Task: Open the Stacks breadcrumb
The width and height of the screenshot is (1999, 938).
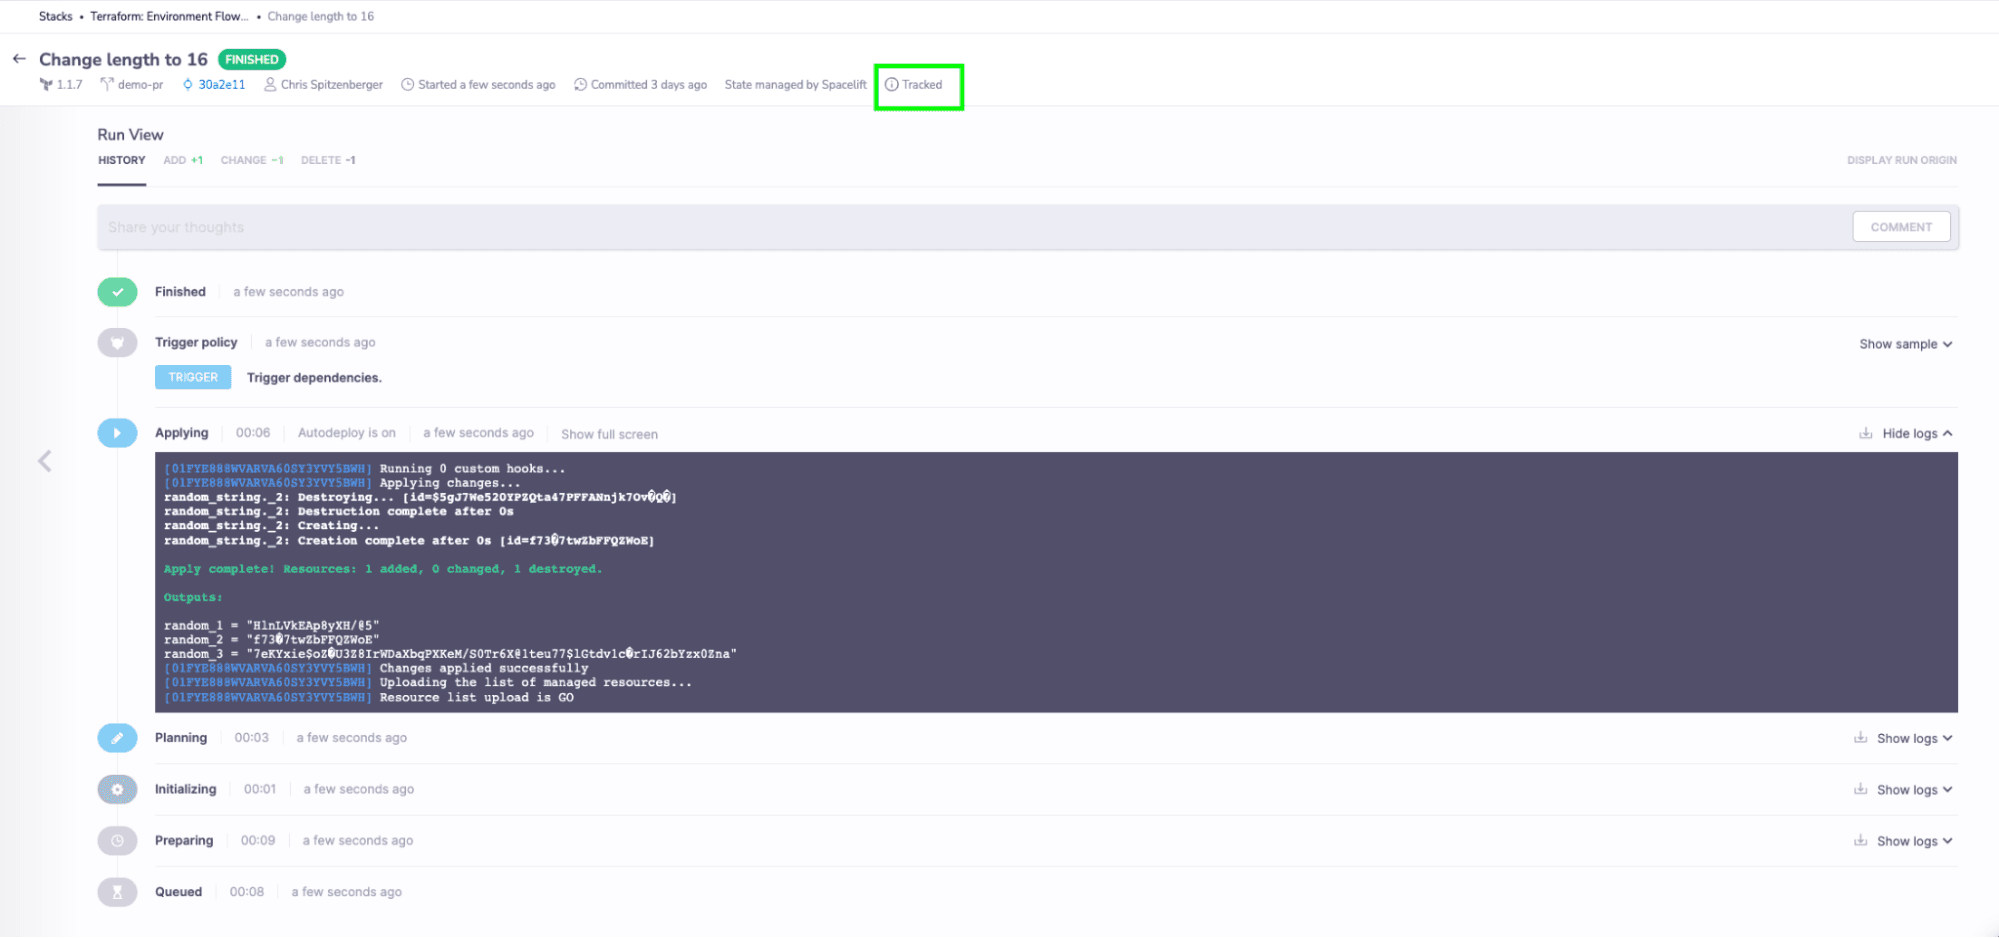Action: click(56, 17)
